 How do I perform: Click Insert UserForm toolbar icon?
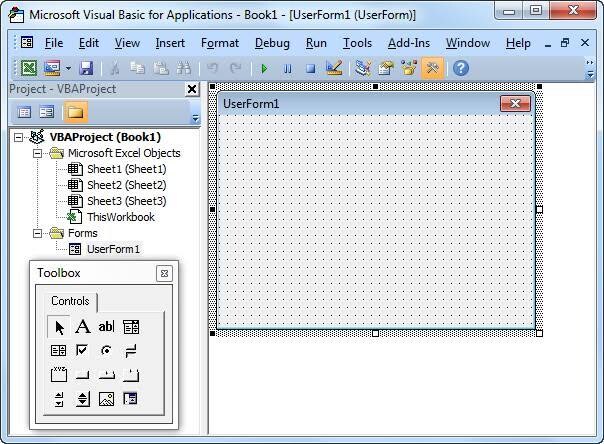tap(52, 69)
